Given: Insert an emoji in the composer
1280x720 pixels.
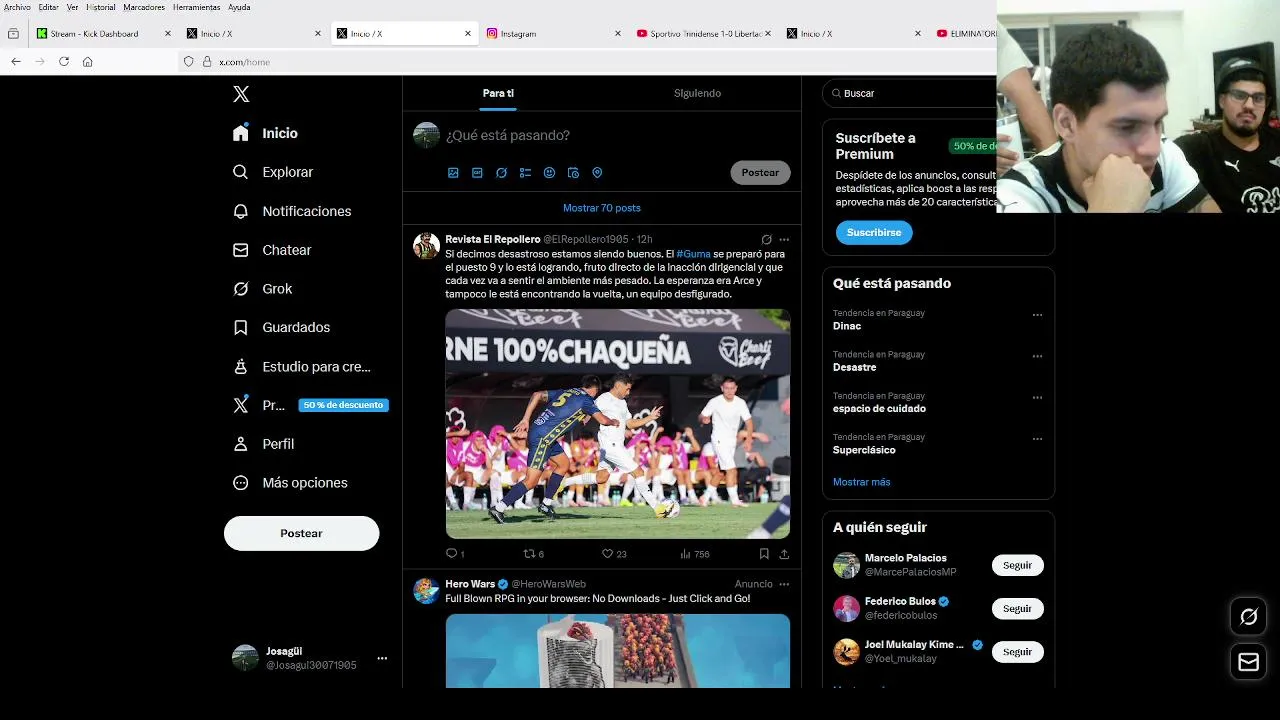Looking at the screenshot, I should 549,173.
